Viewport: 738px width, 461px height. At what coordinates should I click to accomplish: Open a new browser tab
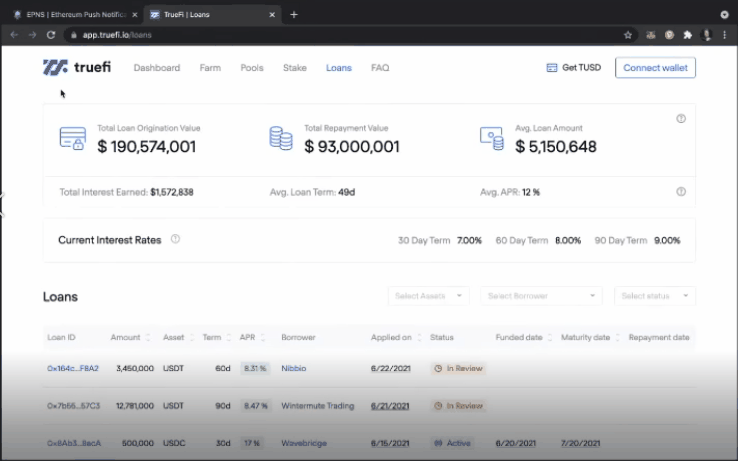click(294, 15)
